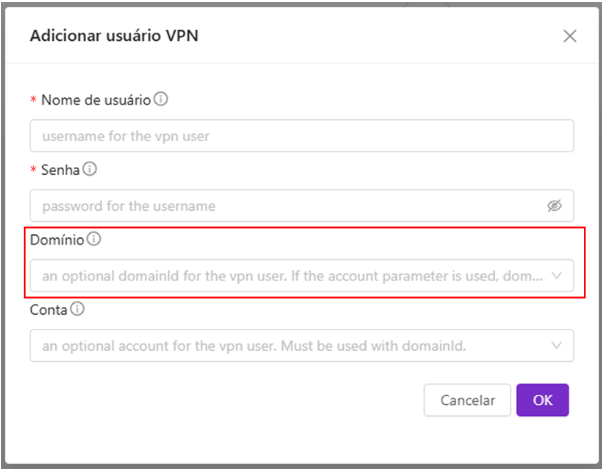Close the Adicionar usuário VPN dialog
Viewport: 604px width, 469px height.
coord(570,36)
